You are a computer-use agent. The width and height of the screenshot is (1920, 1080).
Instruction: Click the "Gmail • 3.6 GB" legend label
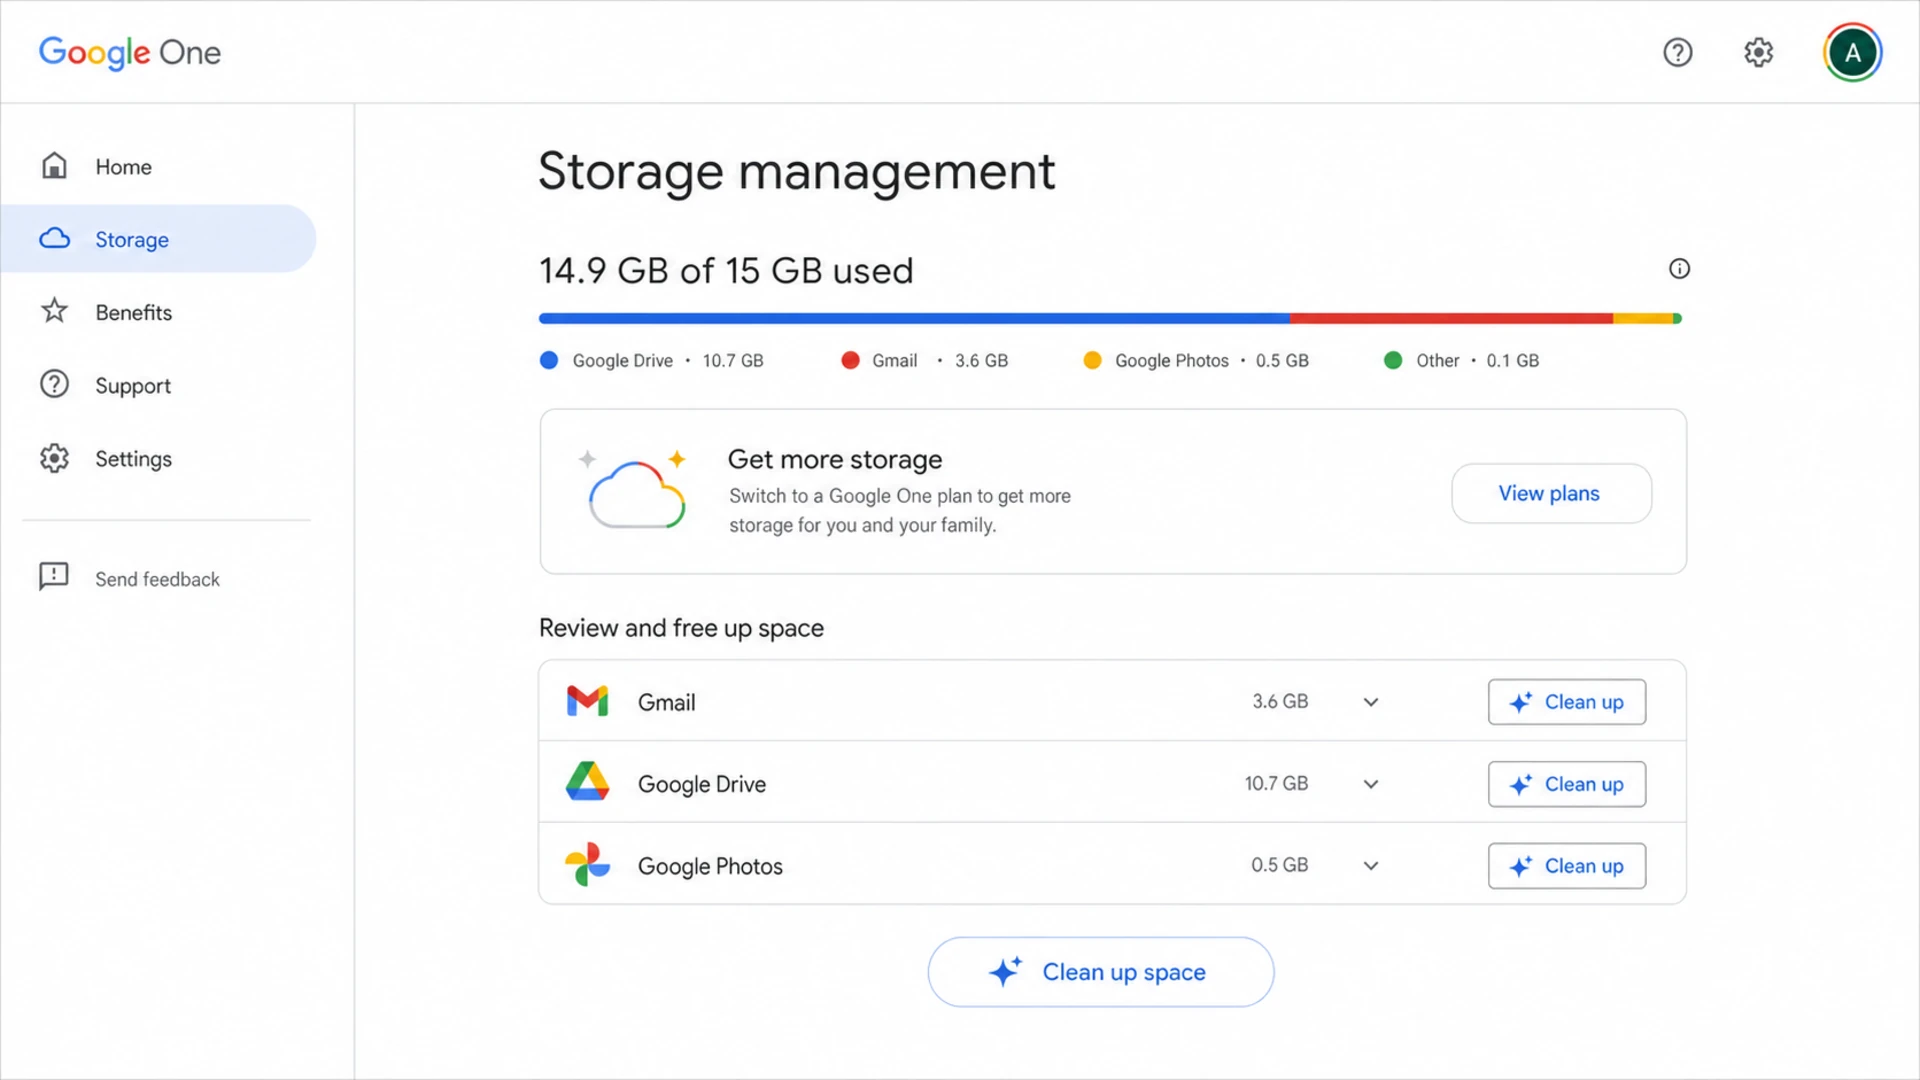(940, 360)
